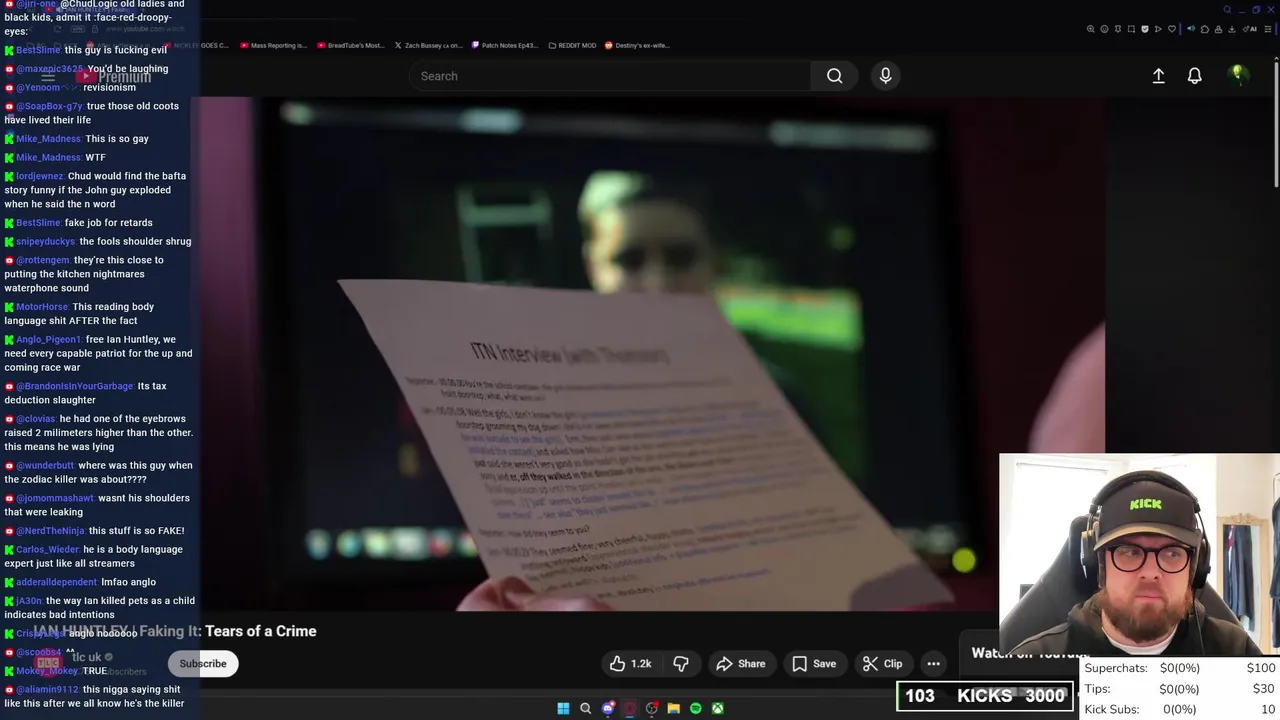Image resolution: width=1280 pixels, height=720 pixels.
Task: Open the Windows Start menu
Action: pos(563,708)
